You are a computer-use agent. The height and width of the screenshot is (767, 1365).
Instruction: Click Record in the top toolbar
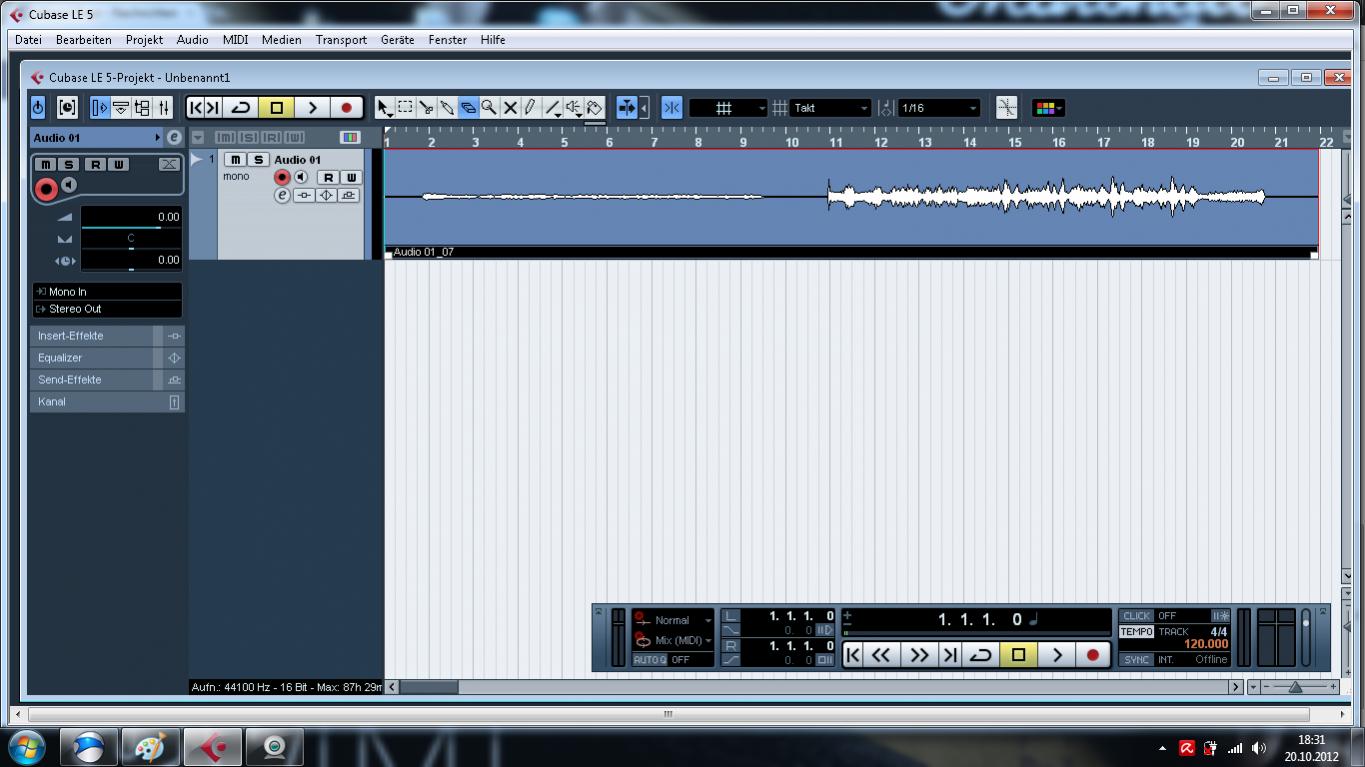(346, 107)
